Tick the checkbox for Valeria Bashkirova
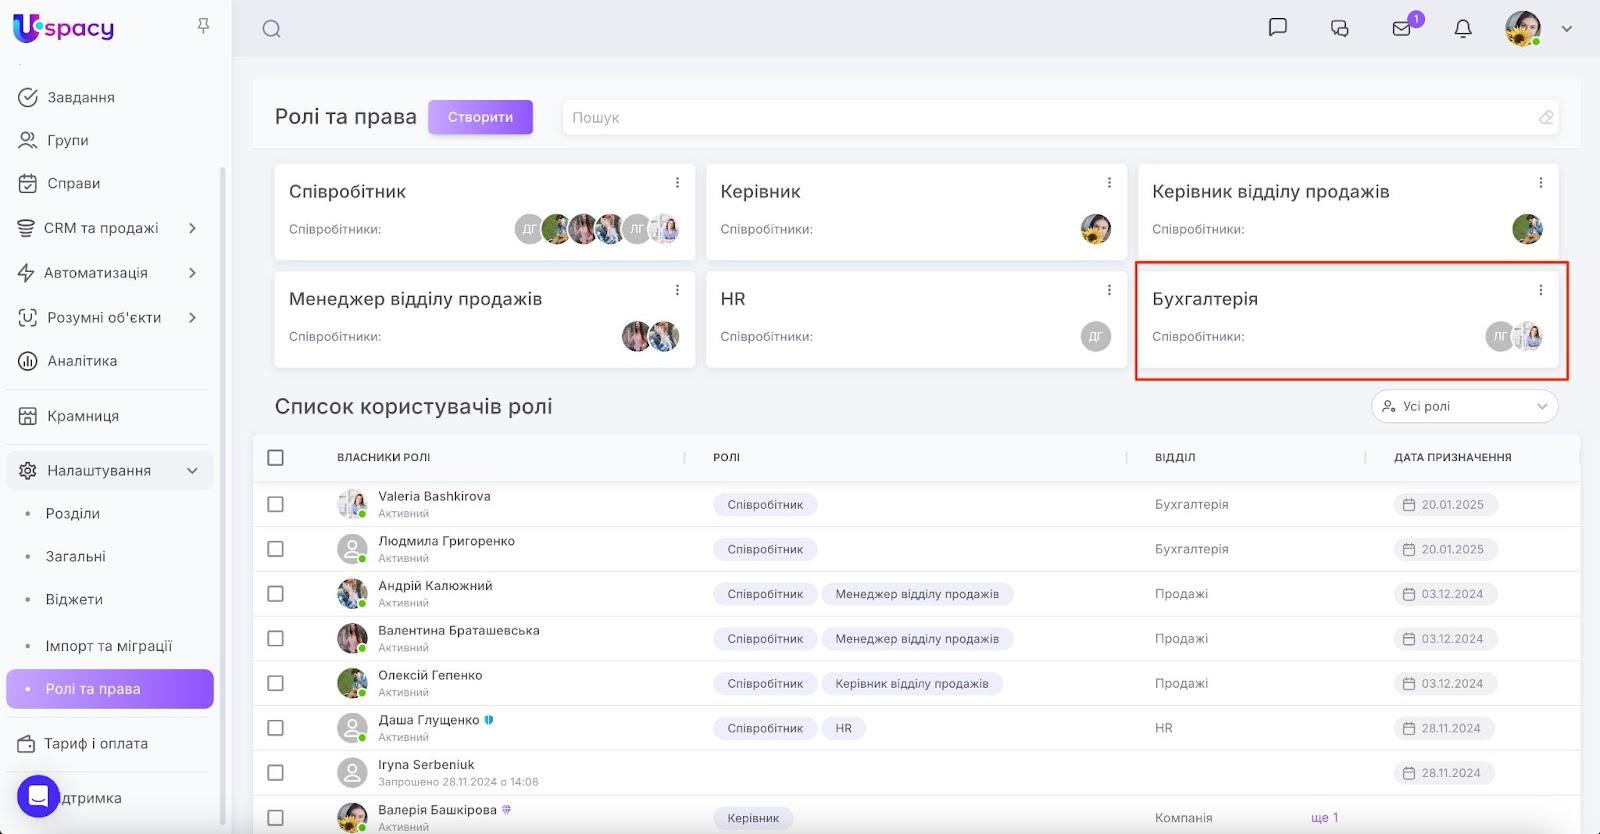The width and height of the screenshot is (1600, 834). tap(276, 505)
